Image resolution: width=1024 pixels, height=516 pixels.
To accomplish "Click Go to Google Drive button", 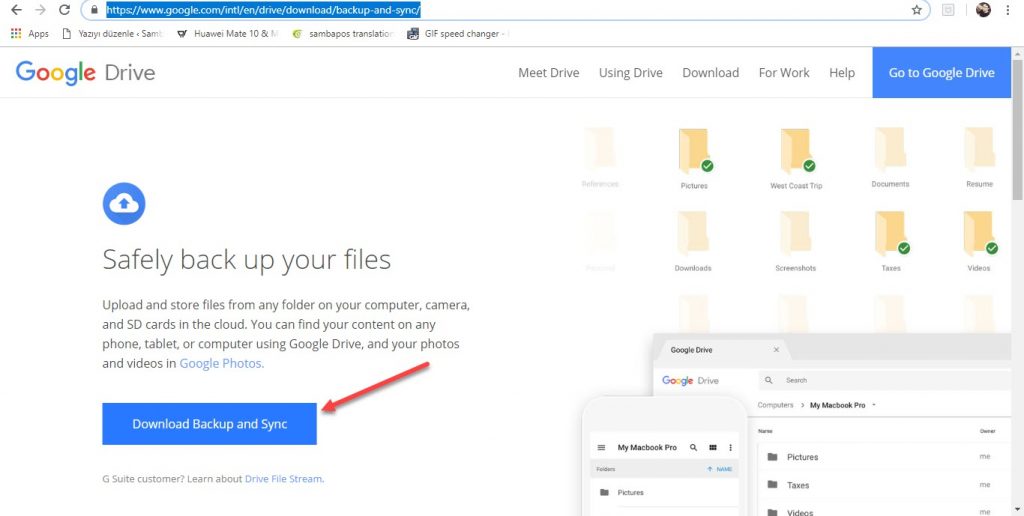I will [x=942, y=73].
